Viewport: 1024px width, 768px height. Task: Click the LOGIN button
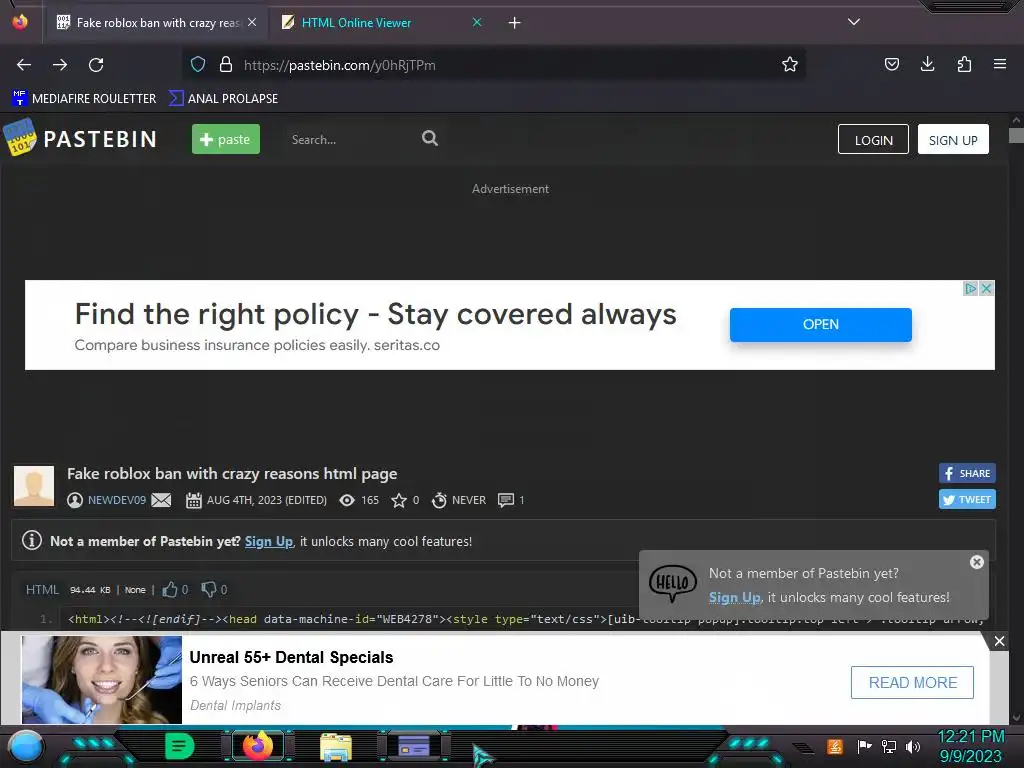pyautogui.click(x=873, y=140)
